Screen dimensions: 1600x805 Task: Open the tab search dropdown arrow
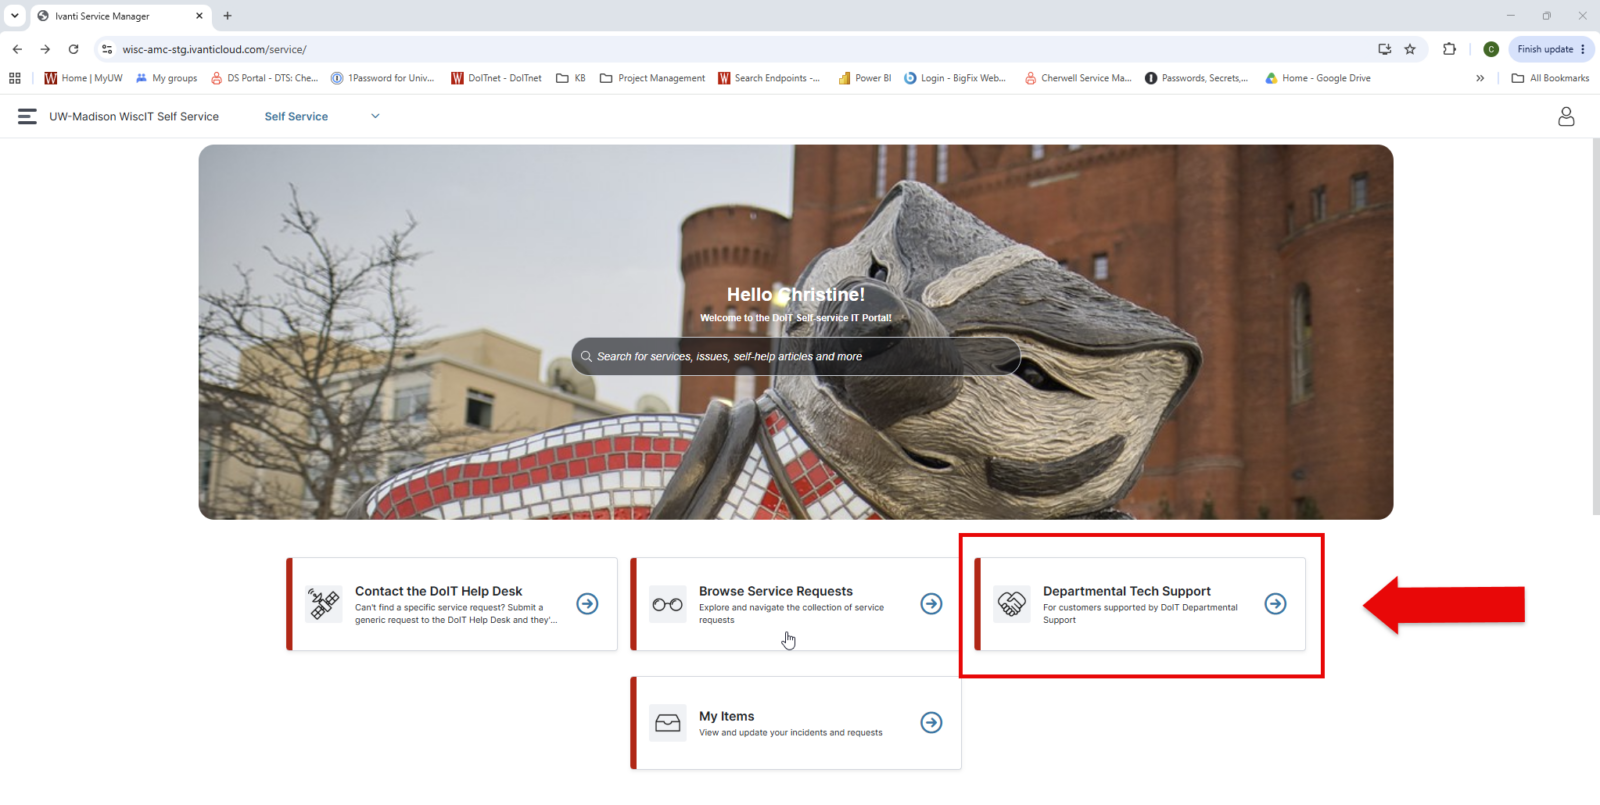(14, 16)
